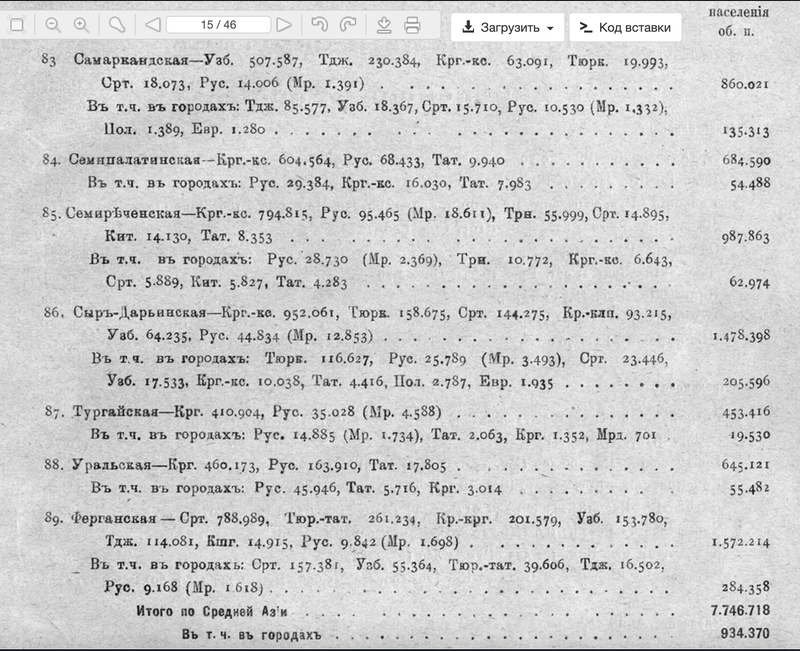Open the Загрузить dropdown menu
This screenshot has height=651, width=800.
pyautogui.click(x=508, y=28)
